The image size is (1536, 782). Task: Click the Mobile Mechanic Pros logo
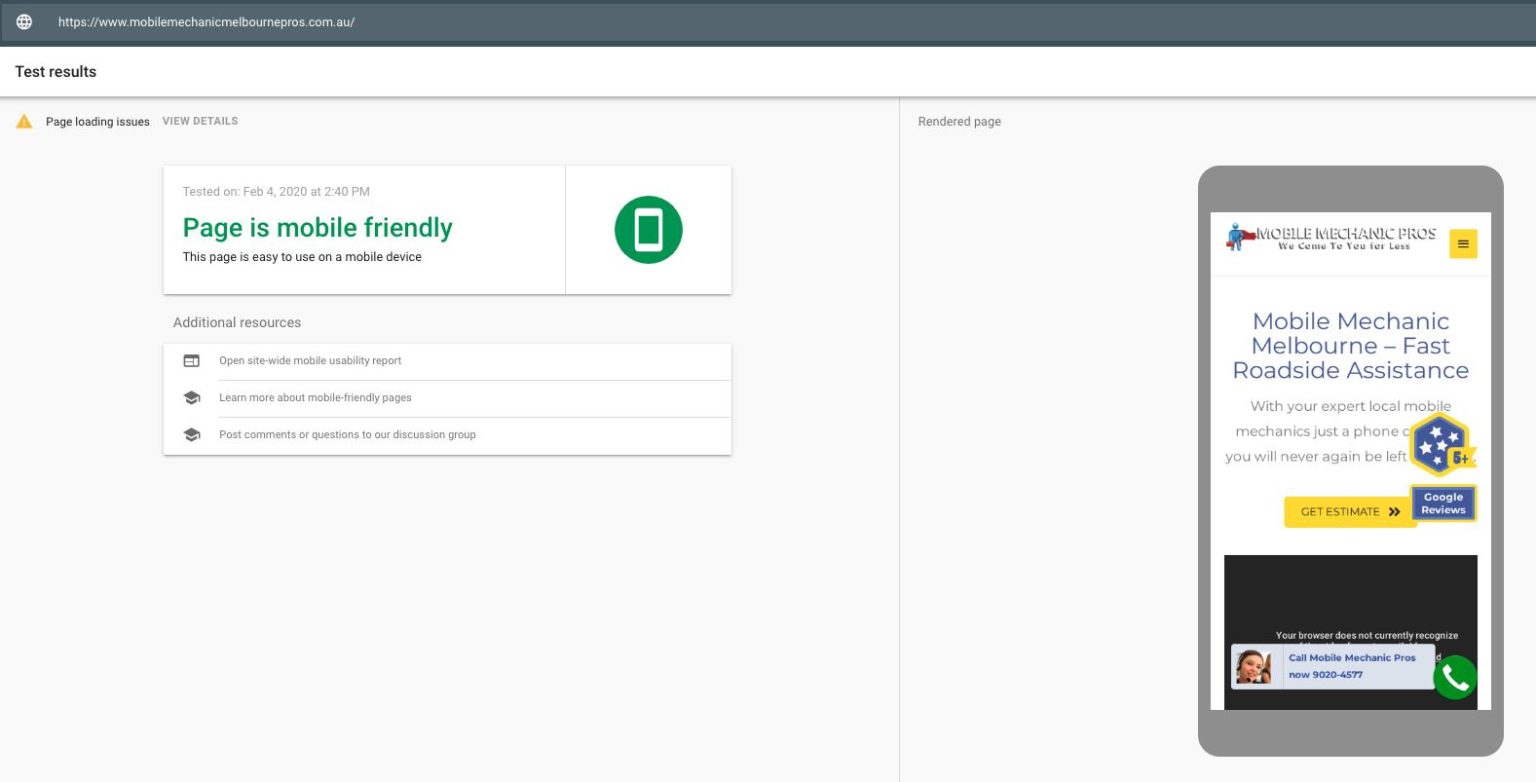[1331, 238]
